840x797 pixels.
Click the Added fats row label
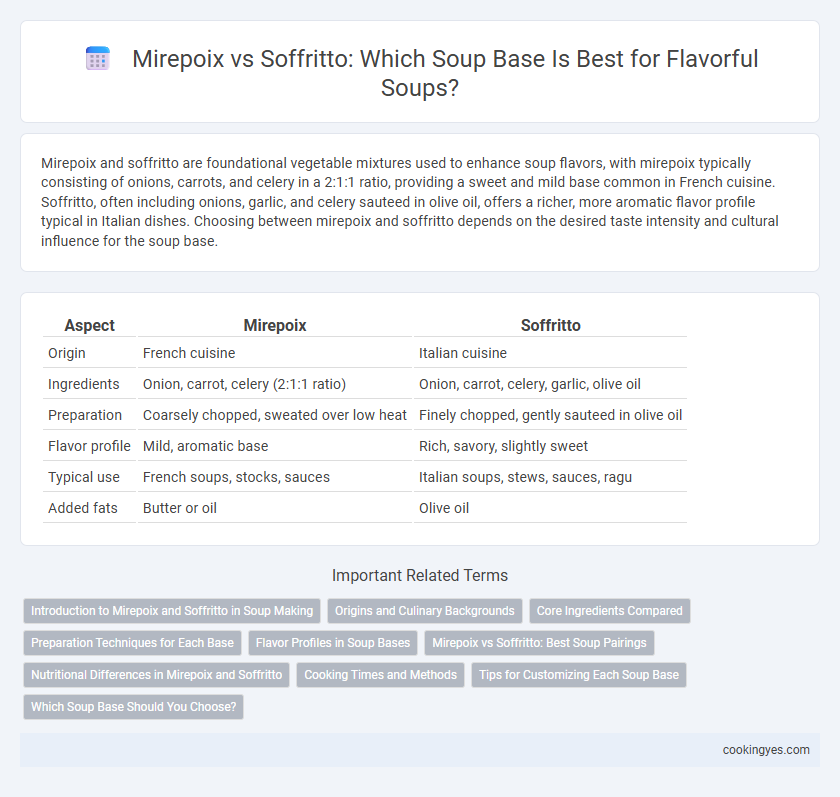(x=82, y=508)
